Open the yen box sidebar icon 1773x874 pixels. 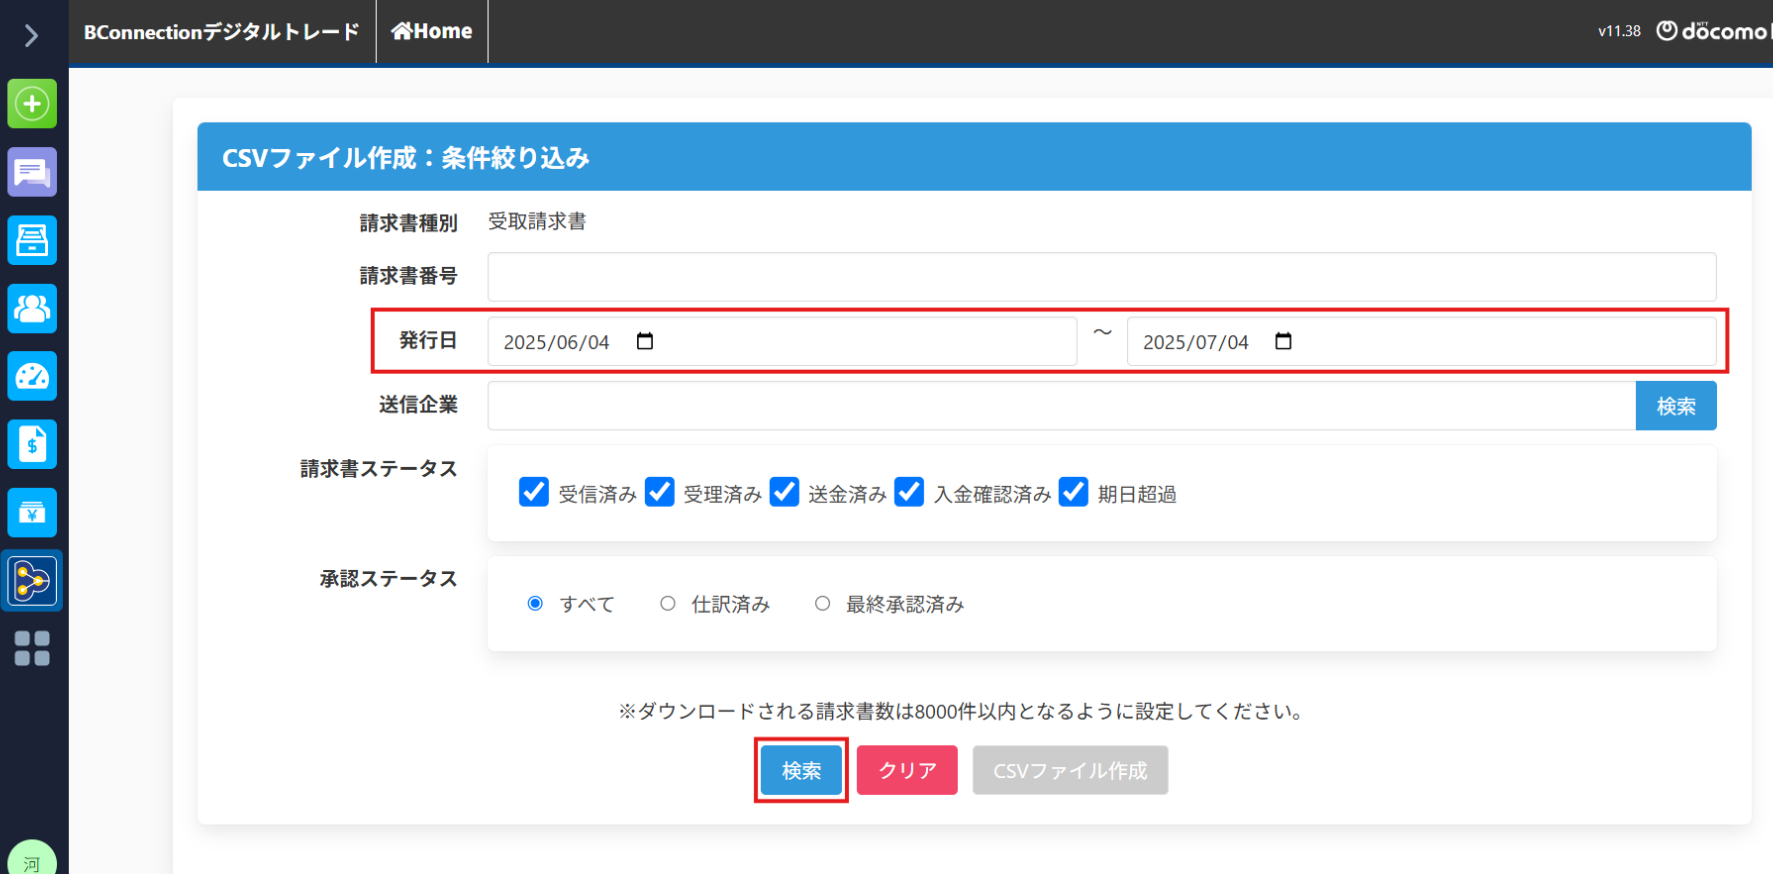pos(32,513)
